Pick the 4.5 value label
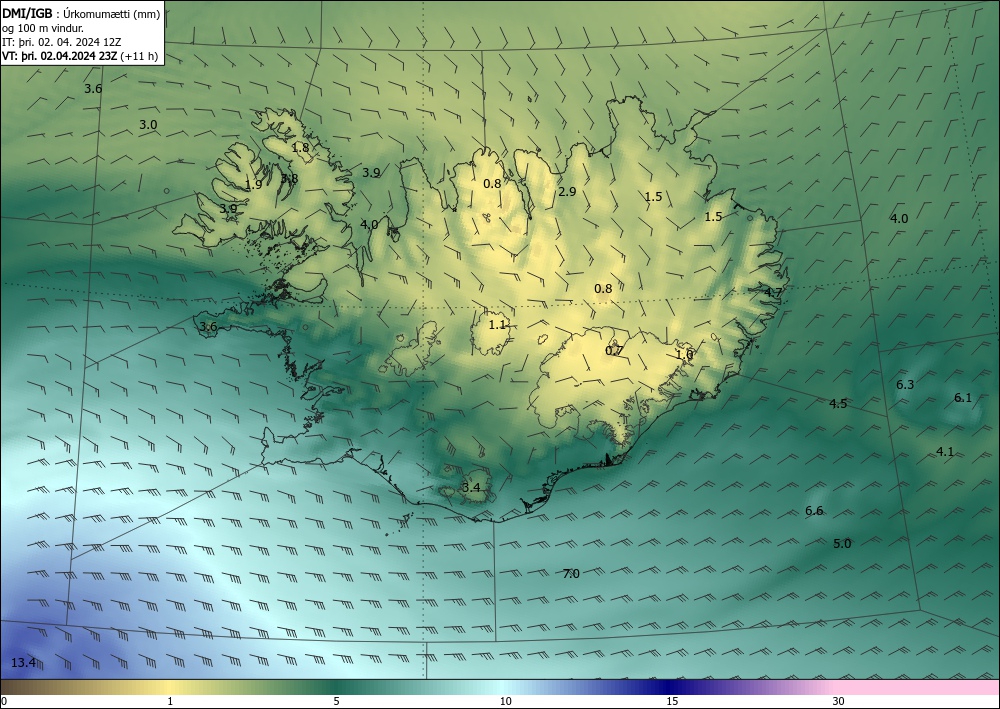 [838, 404]
